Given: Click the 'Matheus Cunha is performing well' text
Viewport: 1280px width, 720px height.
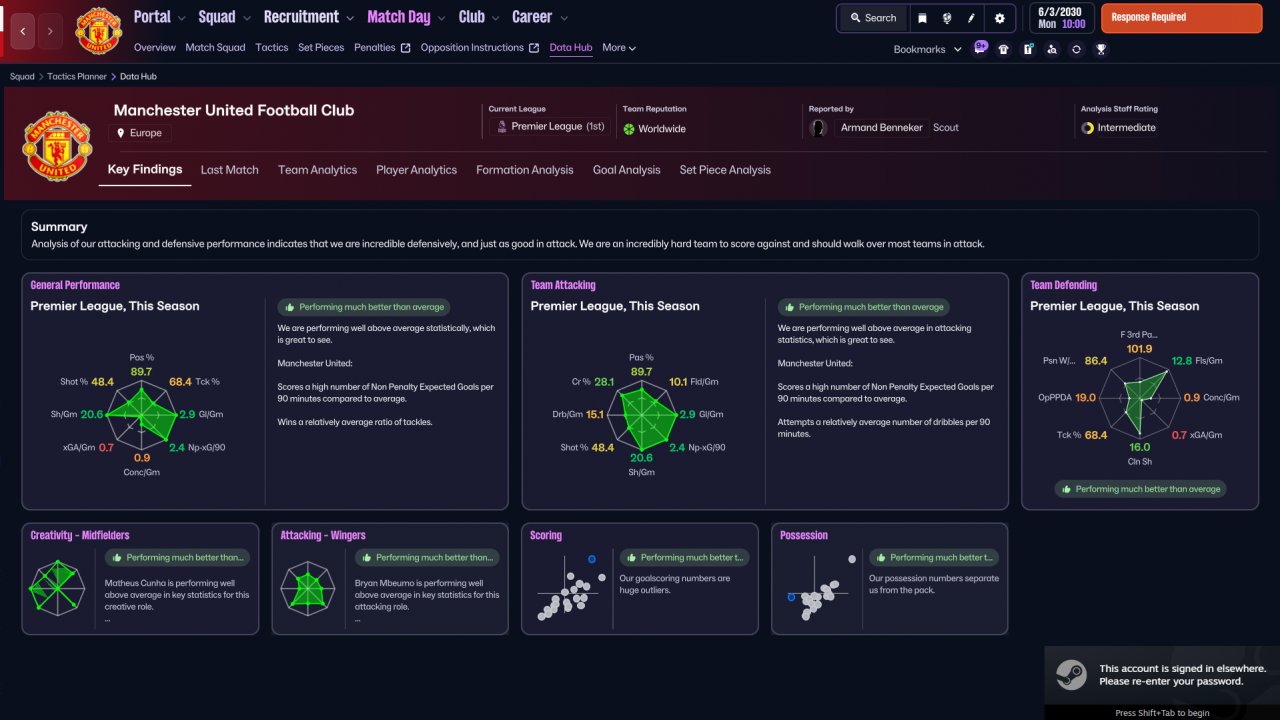Looking at the screenshot, I should (177, 594).
